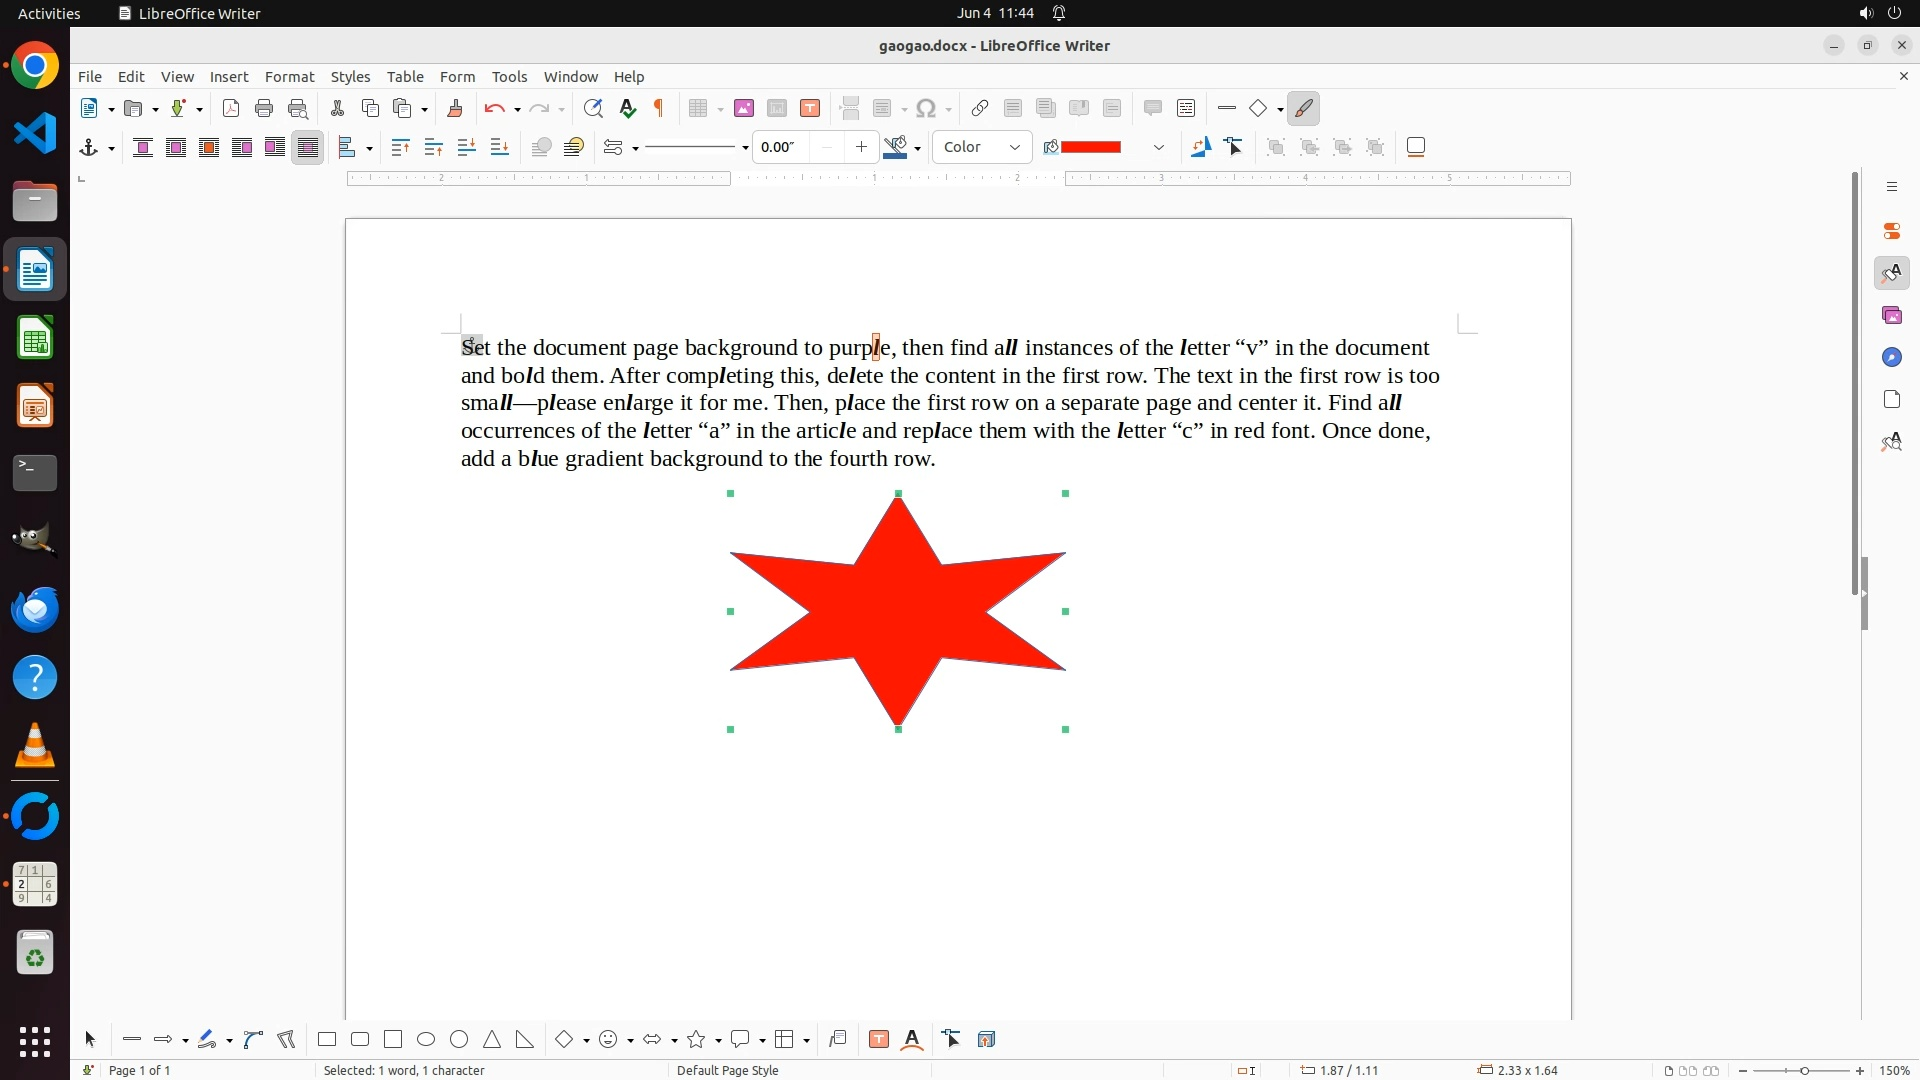
Task: Open Export as PDF icon
Action: click(231, 109)
